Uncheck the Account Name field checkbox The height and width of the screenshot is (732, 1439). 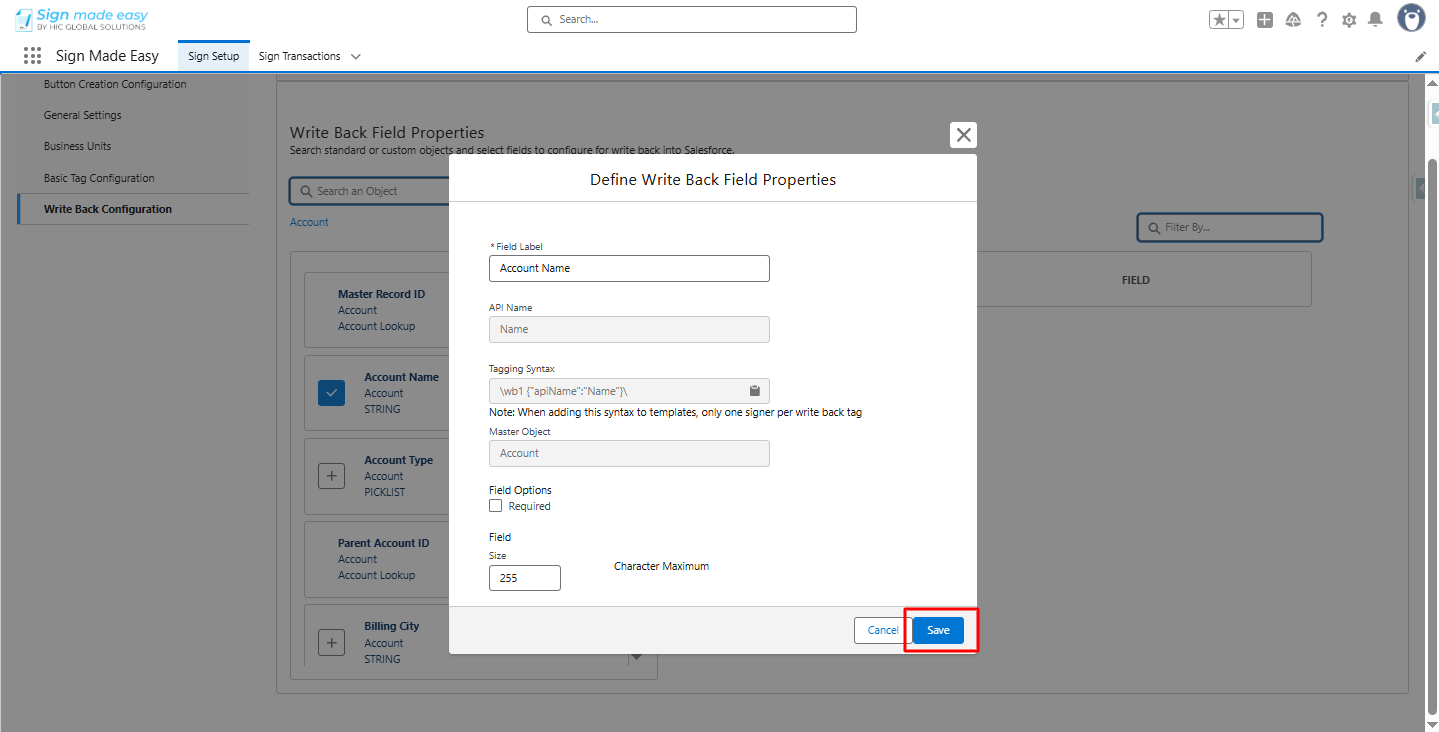click(x=332, y=393)
